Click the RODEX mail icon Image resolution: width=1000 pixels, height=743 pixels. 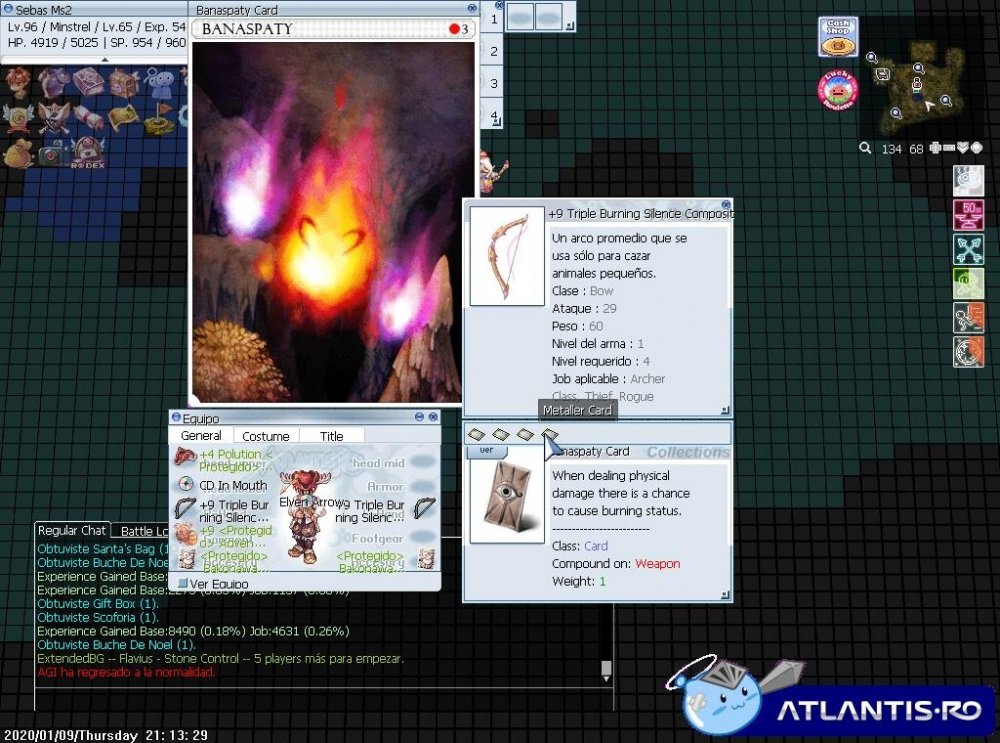coord(87,152)
